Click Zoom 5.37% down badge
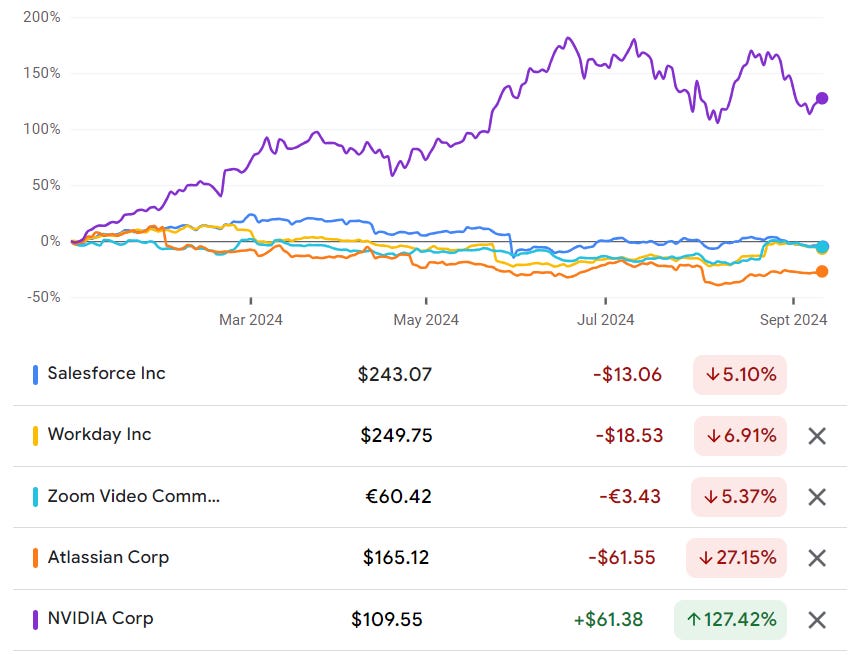This screenshot has height=655, width=857. click(739, 497)
